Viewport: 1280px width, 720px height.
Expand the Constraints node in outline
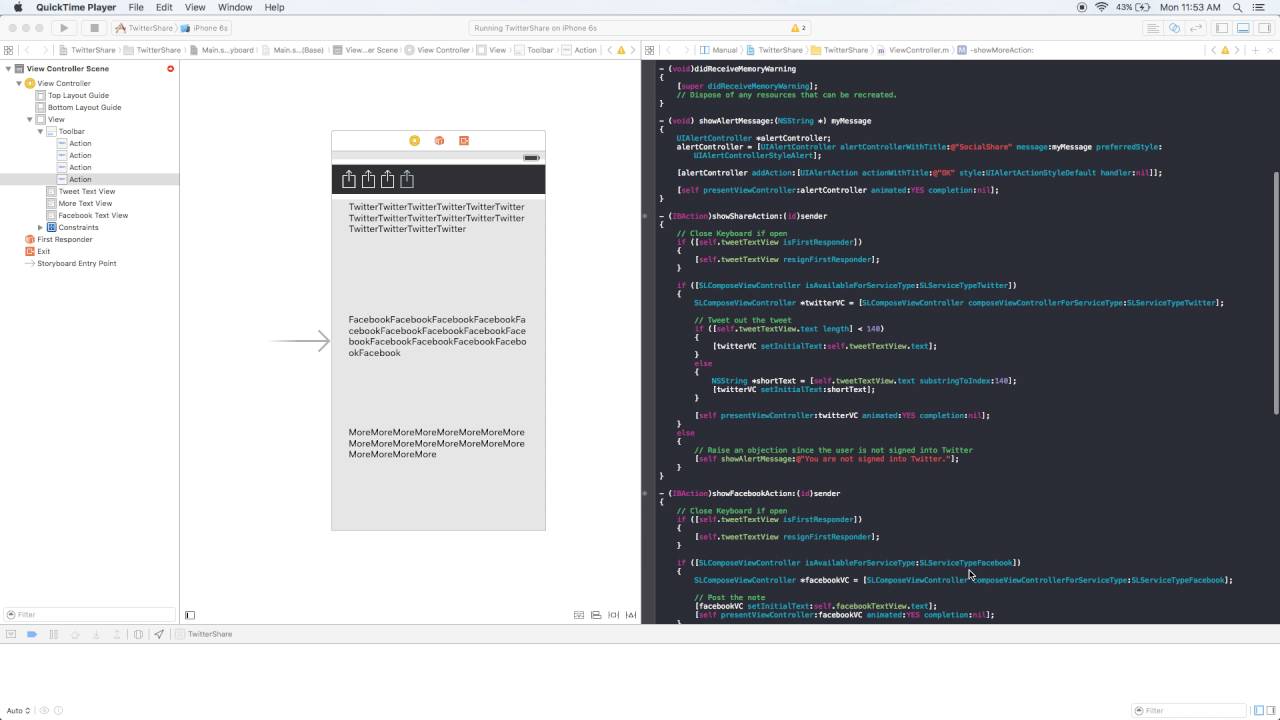pos(40,227)
